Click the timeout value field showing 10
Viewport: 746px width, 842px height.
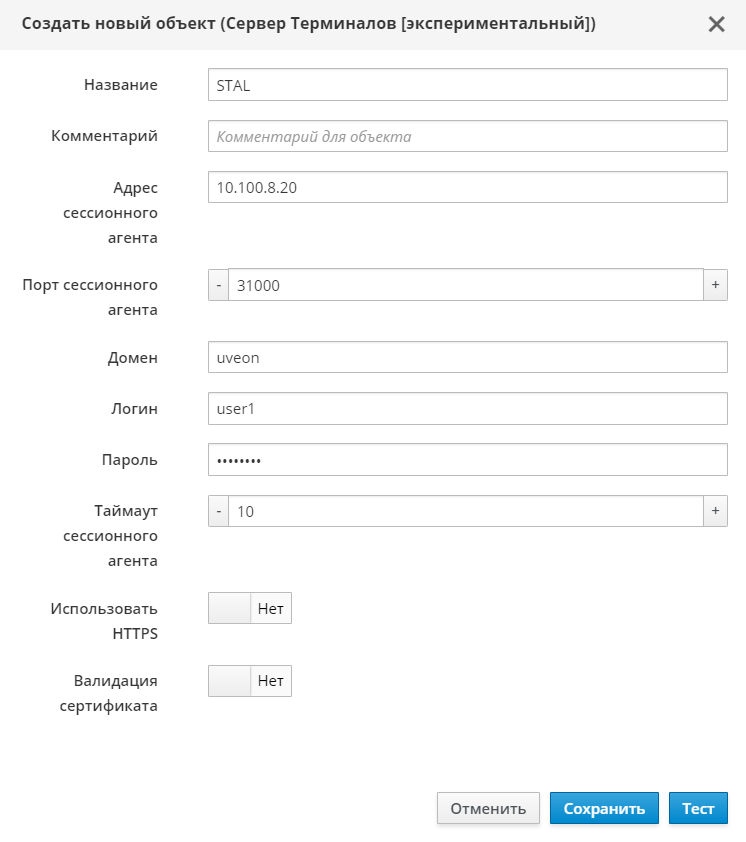point(465,511)
